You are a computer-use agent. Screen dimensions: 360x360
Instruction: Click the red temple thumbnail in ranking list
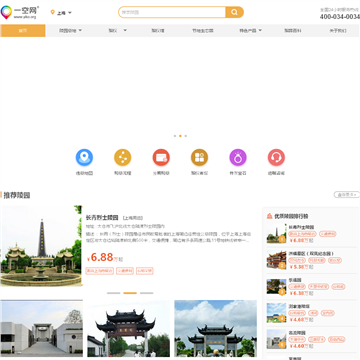point(276,260)
